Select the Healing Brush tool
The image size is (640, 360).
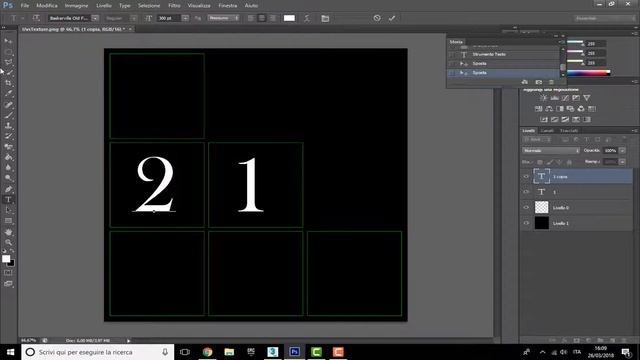(8, 104)
